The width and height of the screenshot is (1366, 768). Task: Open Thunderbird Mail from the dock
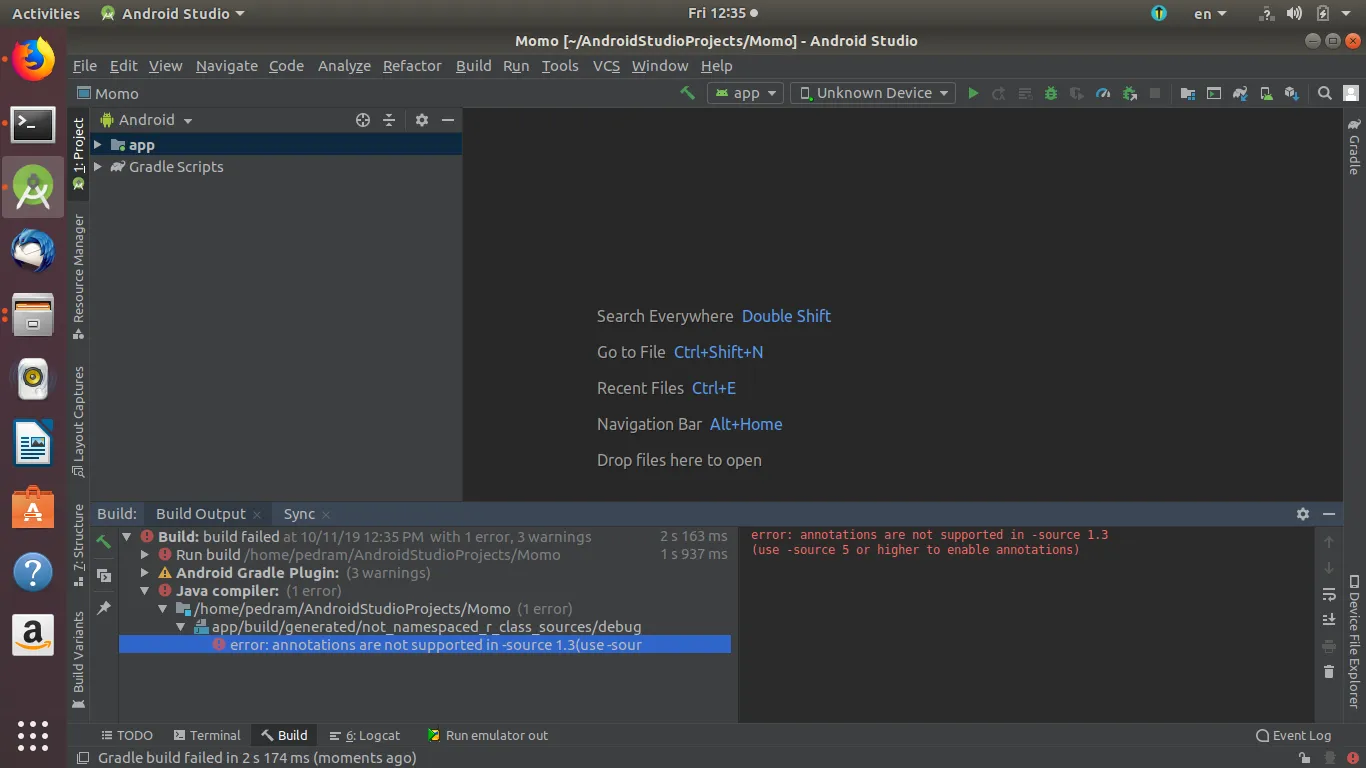[33, 251]
